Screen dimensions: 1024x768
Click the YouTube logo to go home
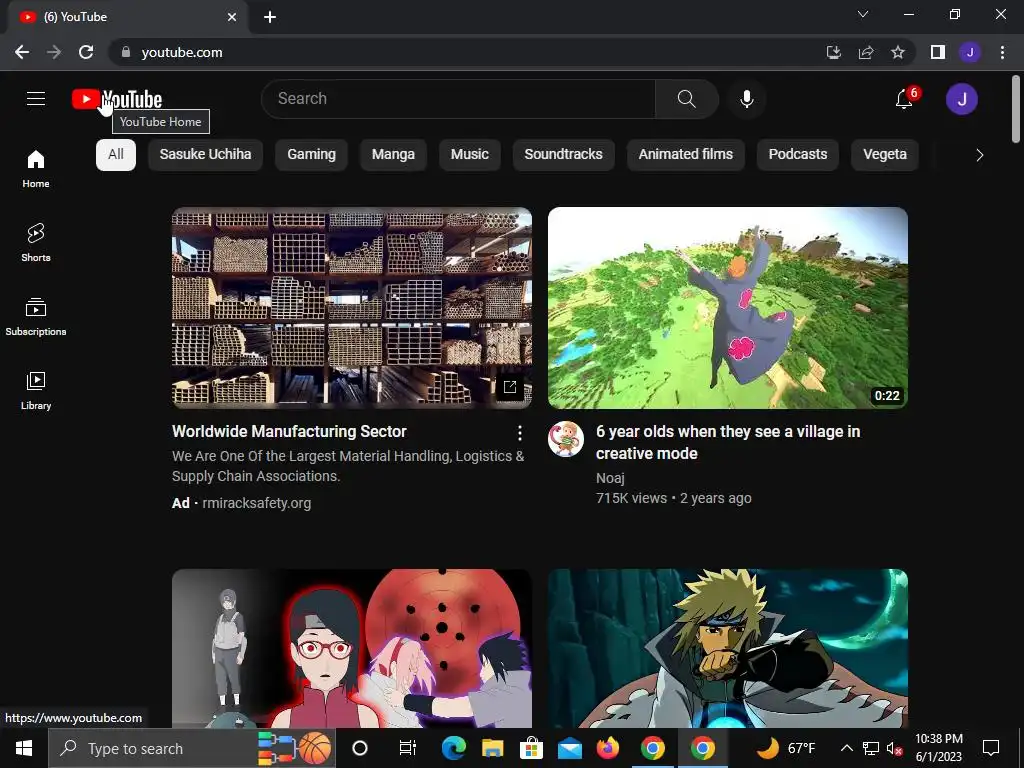click(117, 99)
